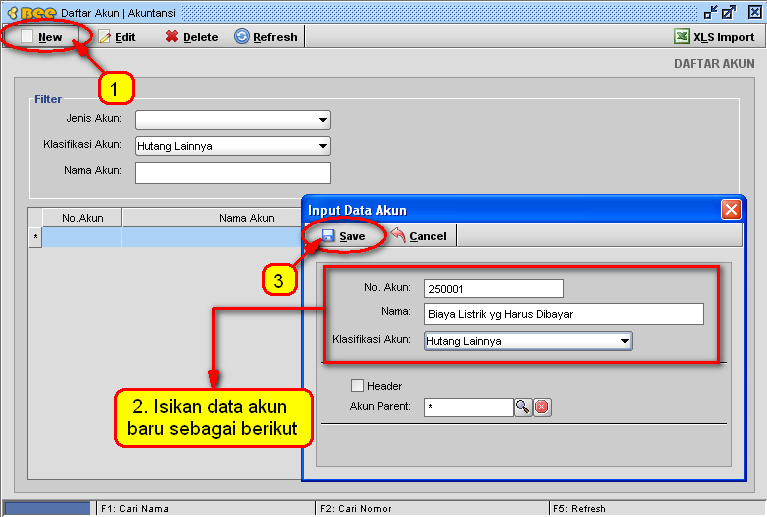Open XLS Import
This screenshot has height=517, width=767.
click(x=715, y=37)
